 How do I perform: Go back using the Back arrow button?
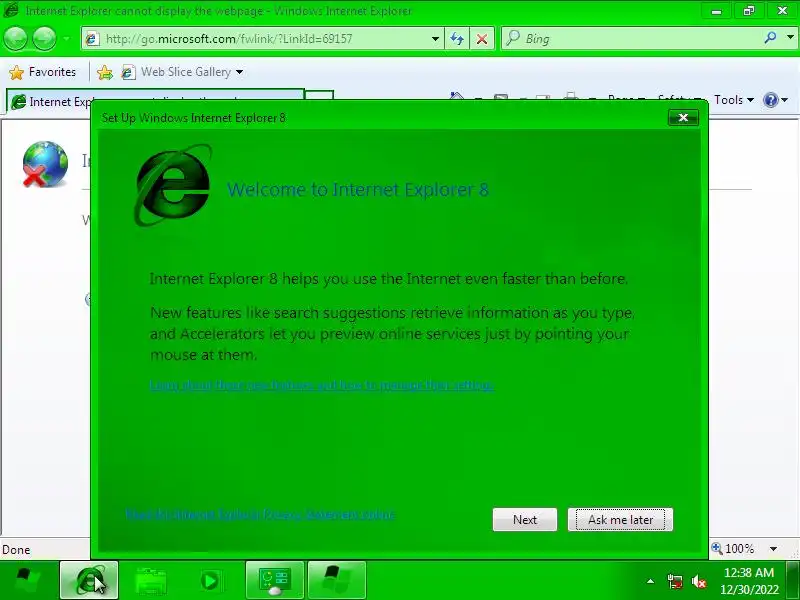pos(15,39)
